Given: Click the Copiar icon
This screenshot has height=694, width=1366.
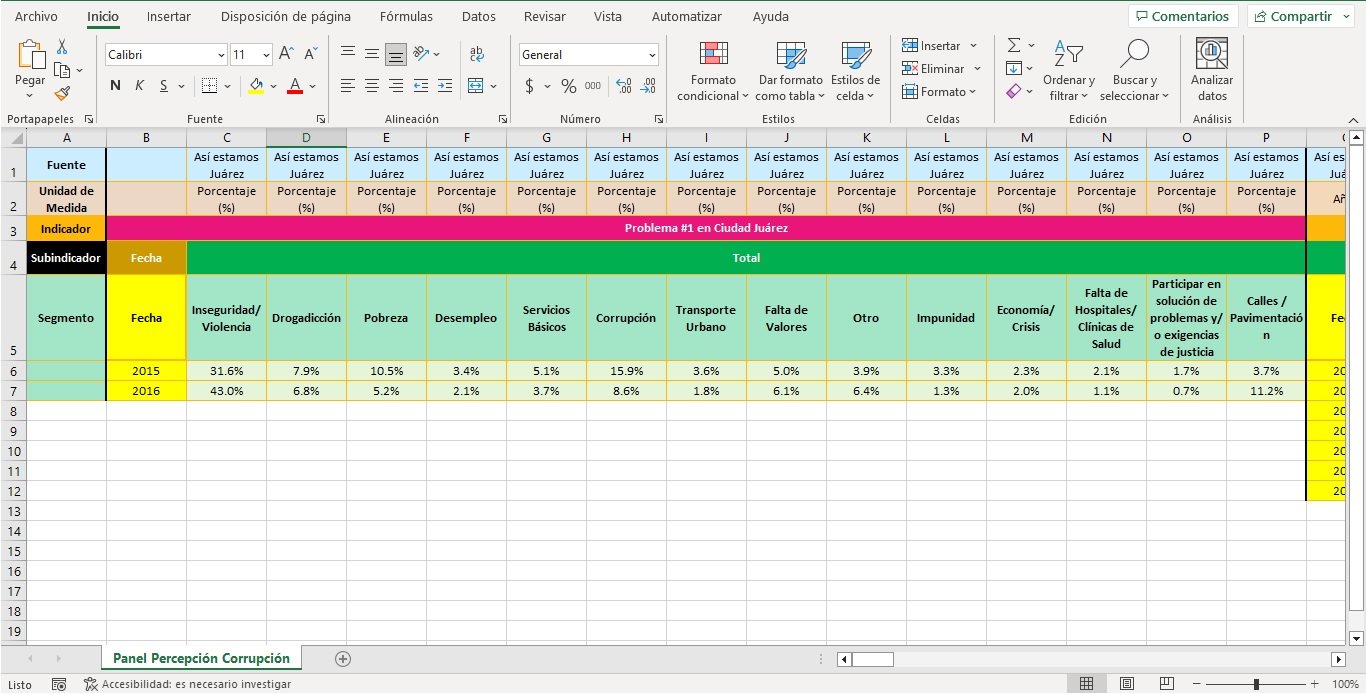Looking at the screenshot, I should [x=62, y=70].
